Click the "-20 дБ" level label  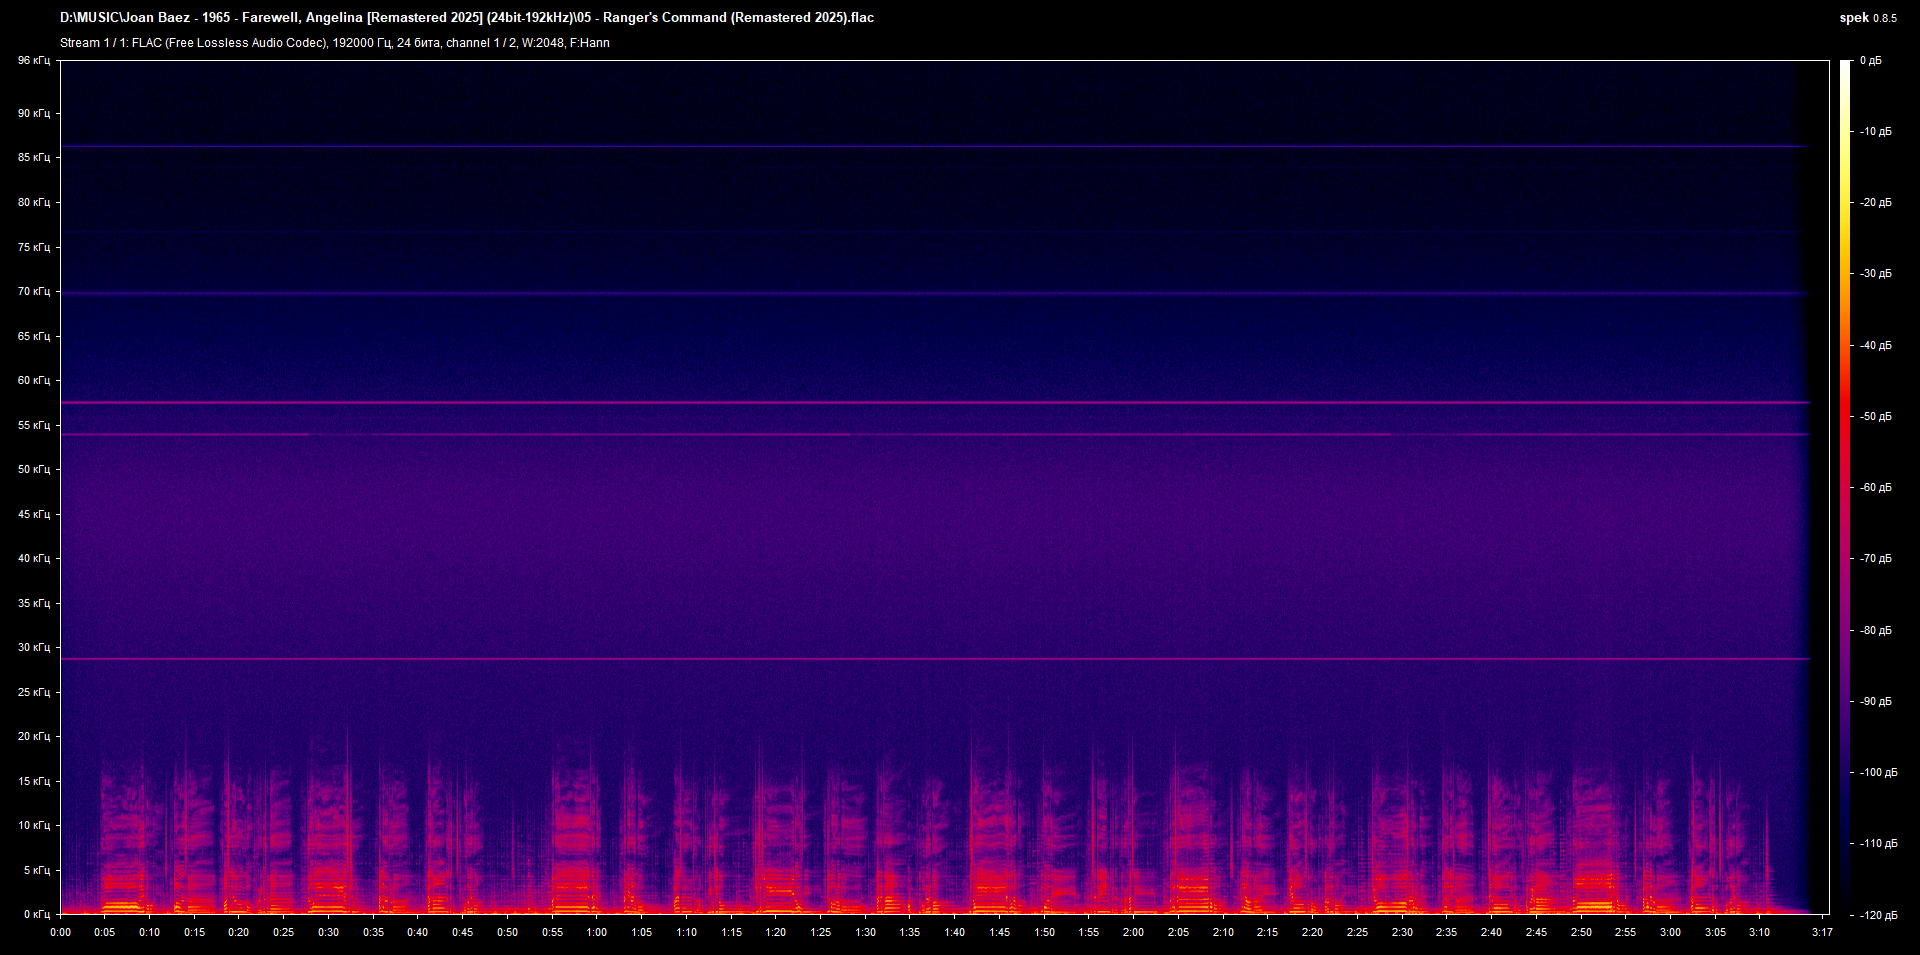click(x=1875, y=203)
